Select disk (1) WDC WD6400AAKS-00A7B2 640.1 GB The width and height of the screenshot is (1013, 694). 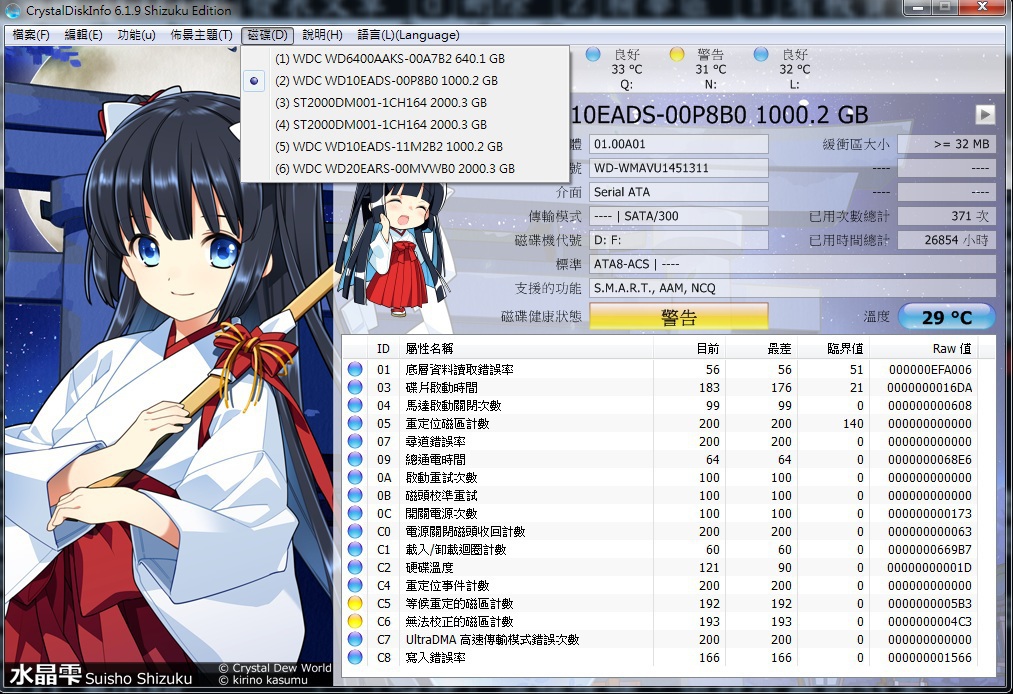[x=405, y=59]
